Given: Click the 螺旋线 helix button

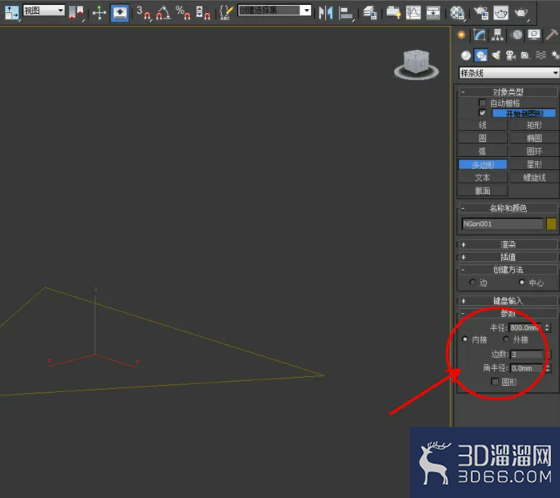Looking at the screenshot, I should point(534,178).
